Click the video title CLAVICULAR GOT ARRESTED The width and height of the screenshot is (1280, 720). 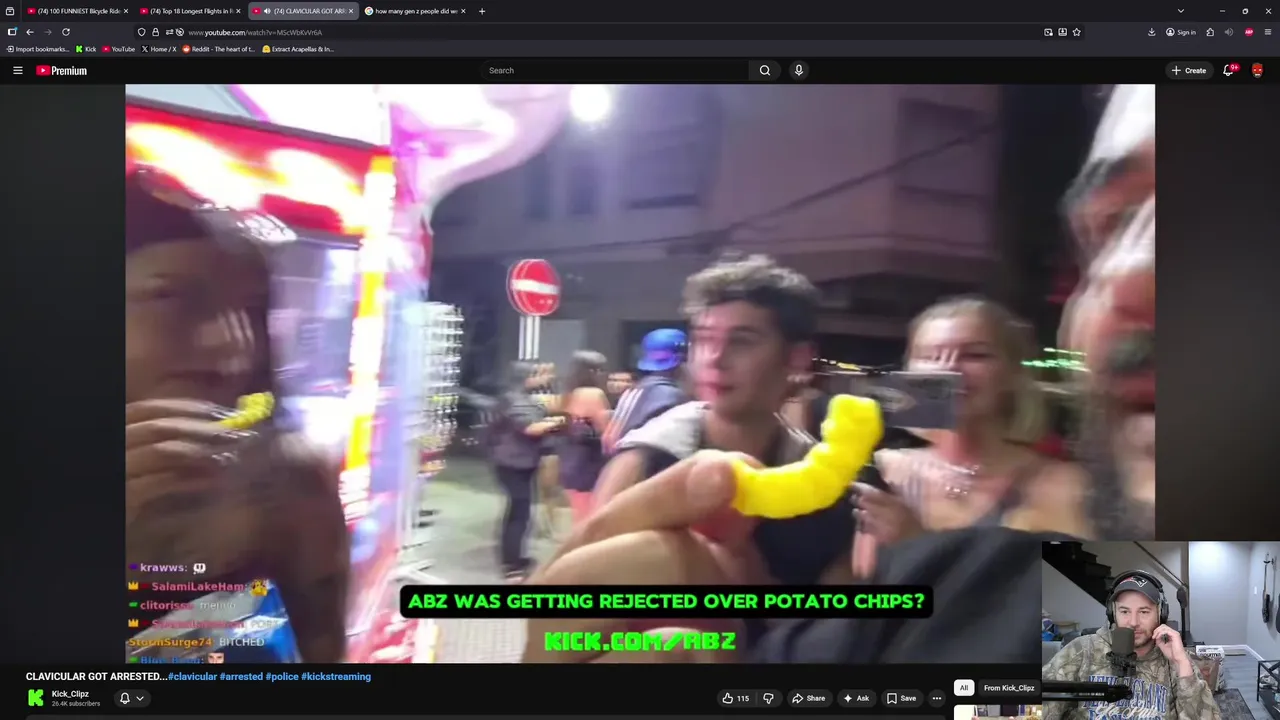pos(96,677)
